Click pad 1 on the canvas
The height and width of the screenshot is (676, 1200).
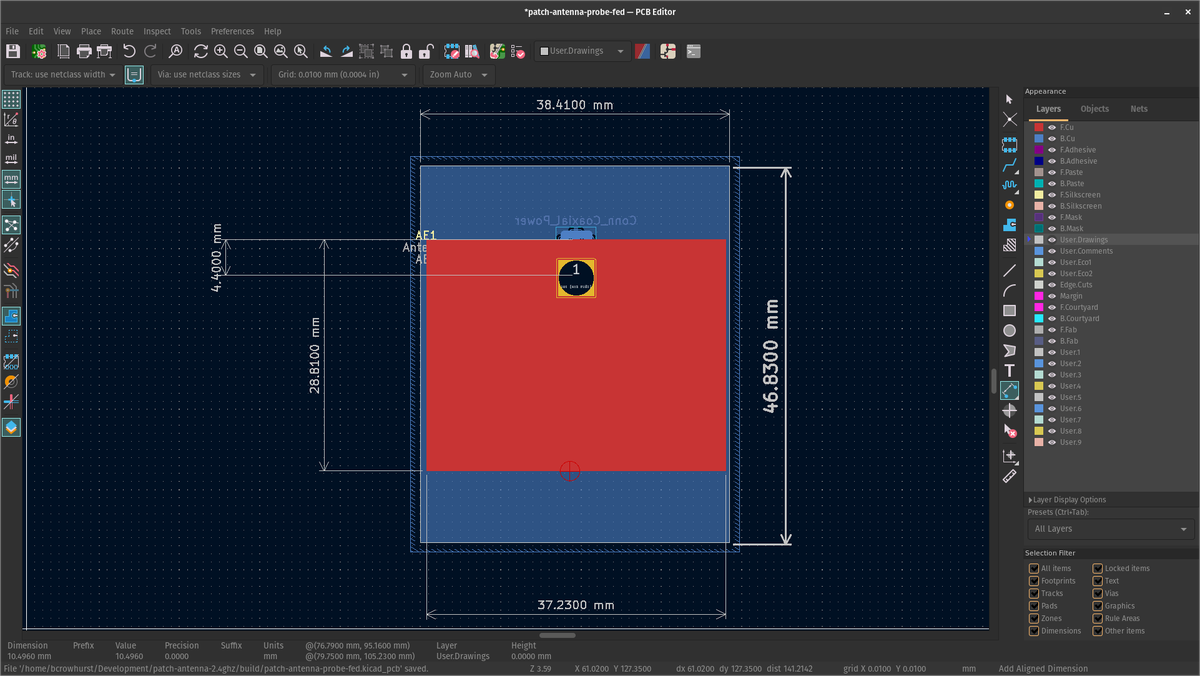pos(576,278)
